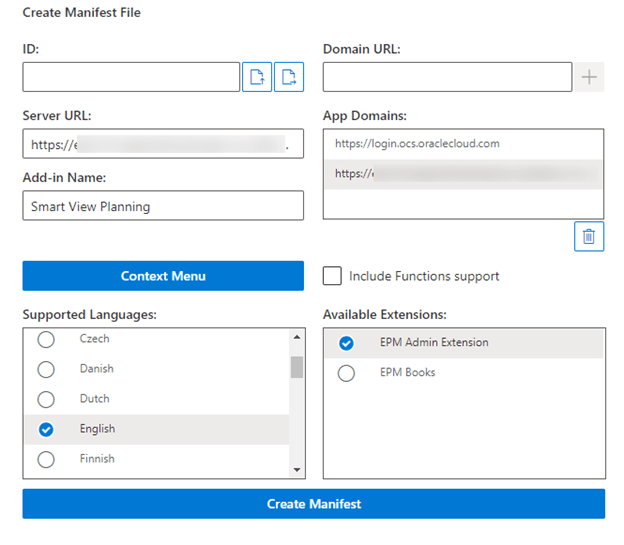
Task: Open the Context Menu button
Action: click(x=163, y=276)
